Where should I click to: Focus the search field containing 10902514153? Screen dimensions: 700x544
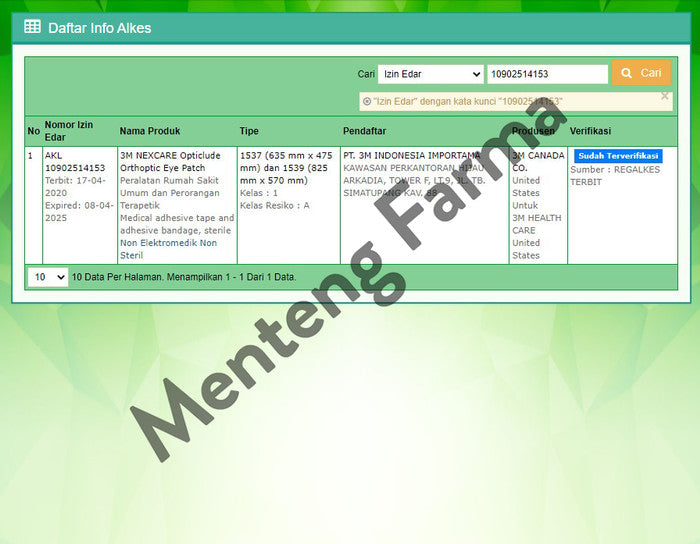click(x=547, y=74)
